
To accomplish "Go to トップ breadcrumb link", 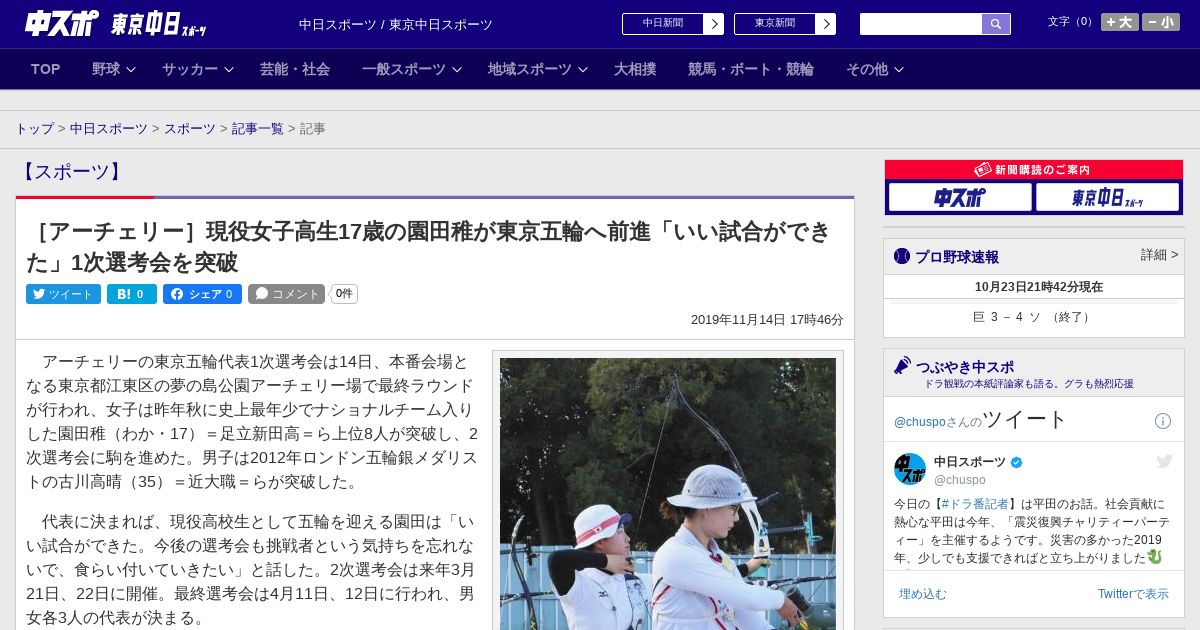I will click(x=34, y=129).
